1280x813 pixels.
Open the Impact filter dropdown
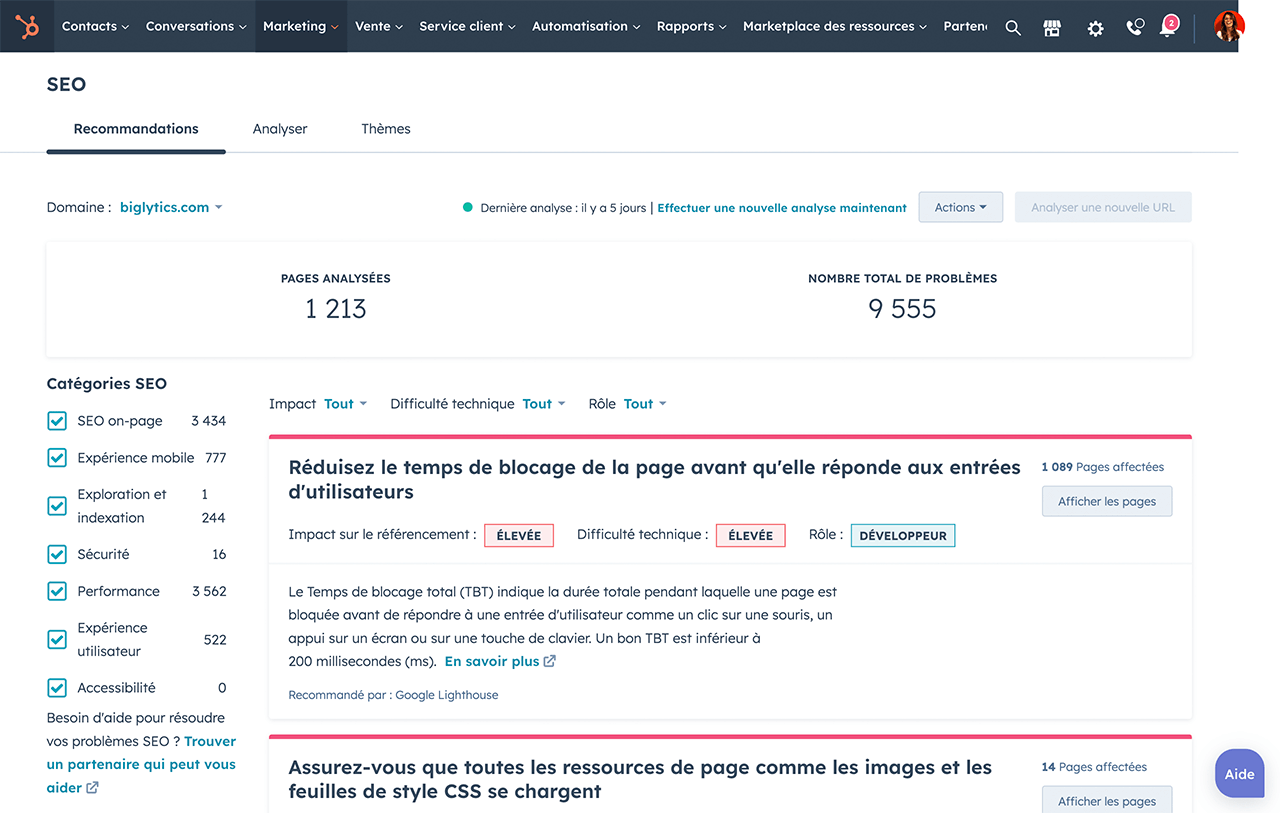345,404
